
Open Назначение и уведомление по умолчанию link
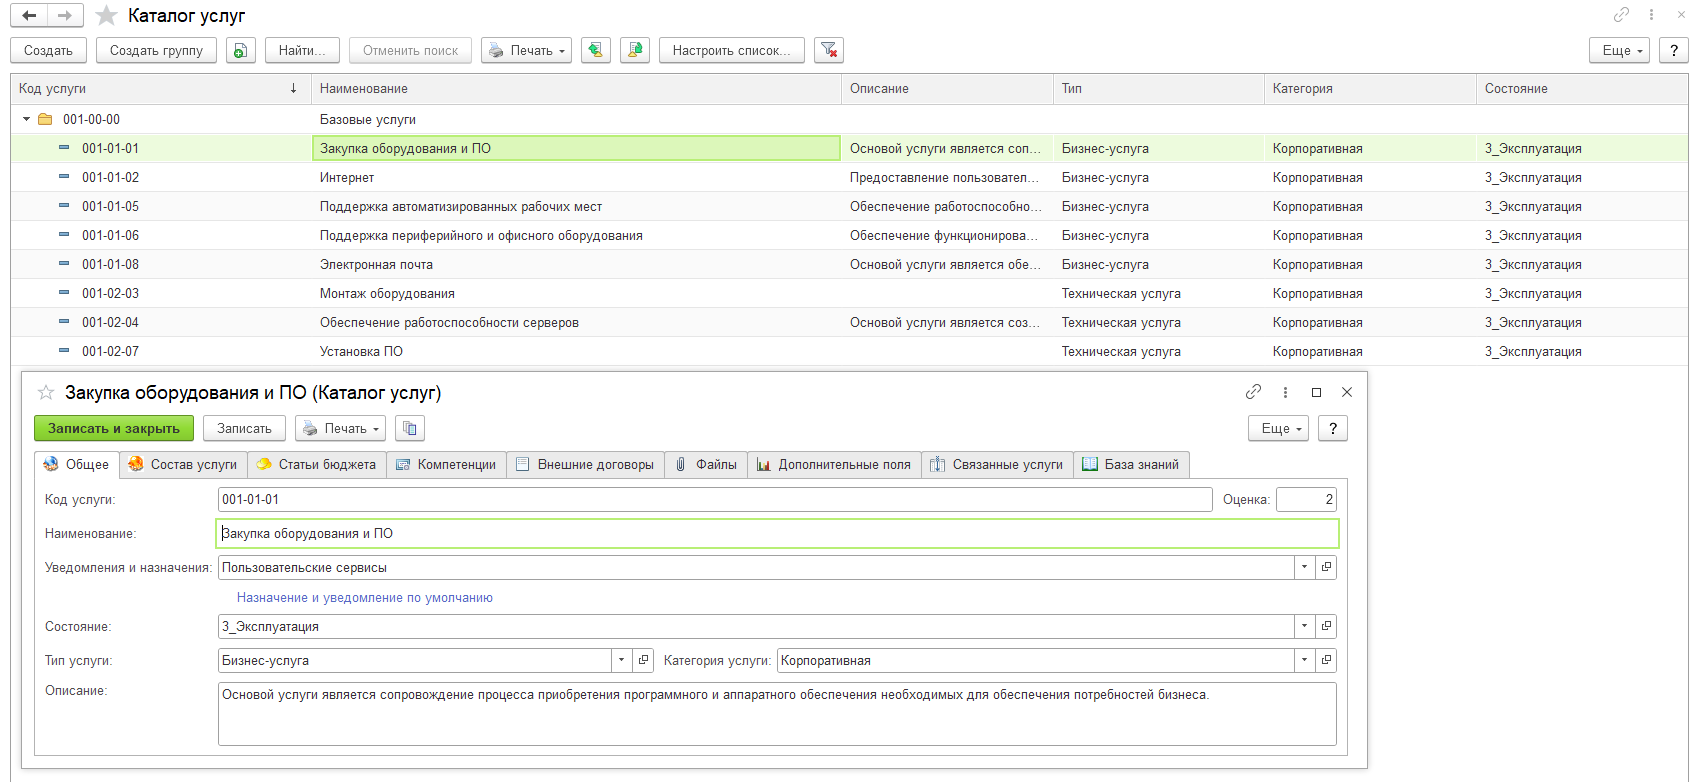(365, 597)
